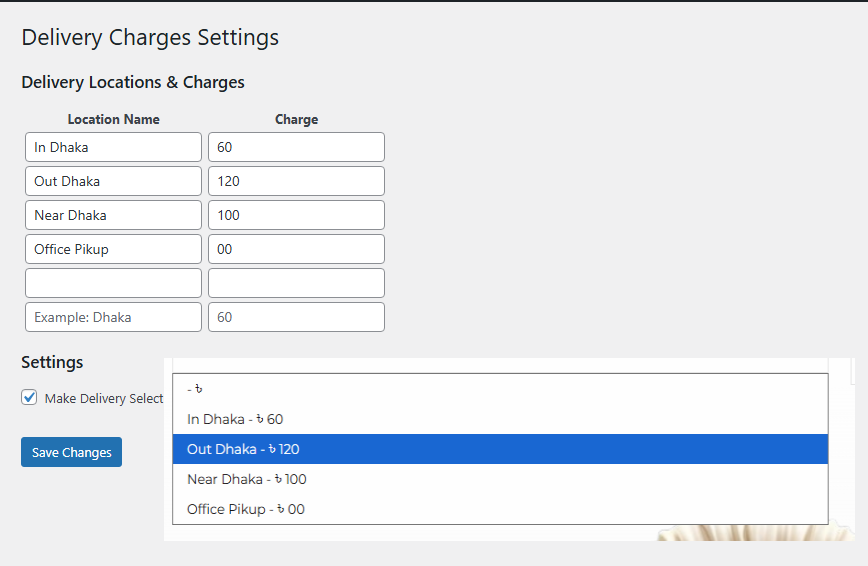
Task: Click the charge field containing 100
Action: (x=296, y=215)
